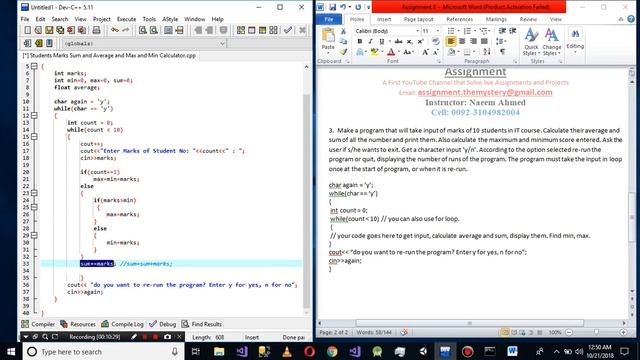Click the Sort icon in Word paragraph group

[487, 52]
